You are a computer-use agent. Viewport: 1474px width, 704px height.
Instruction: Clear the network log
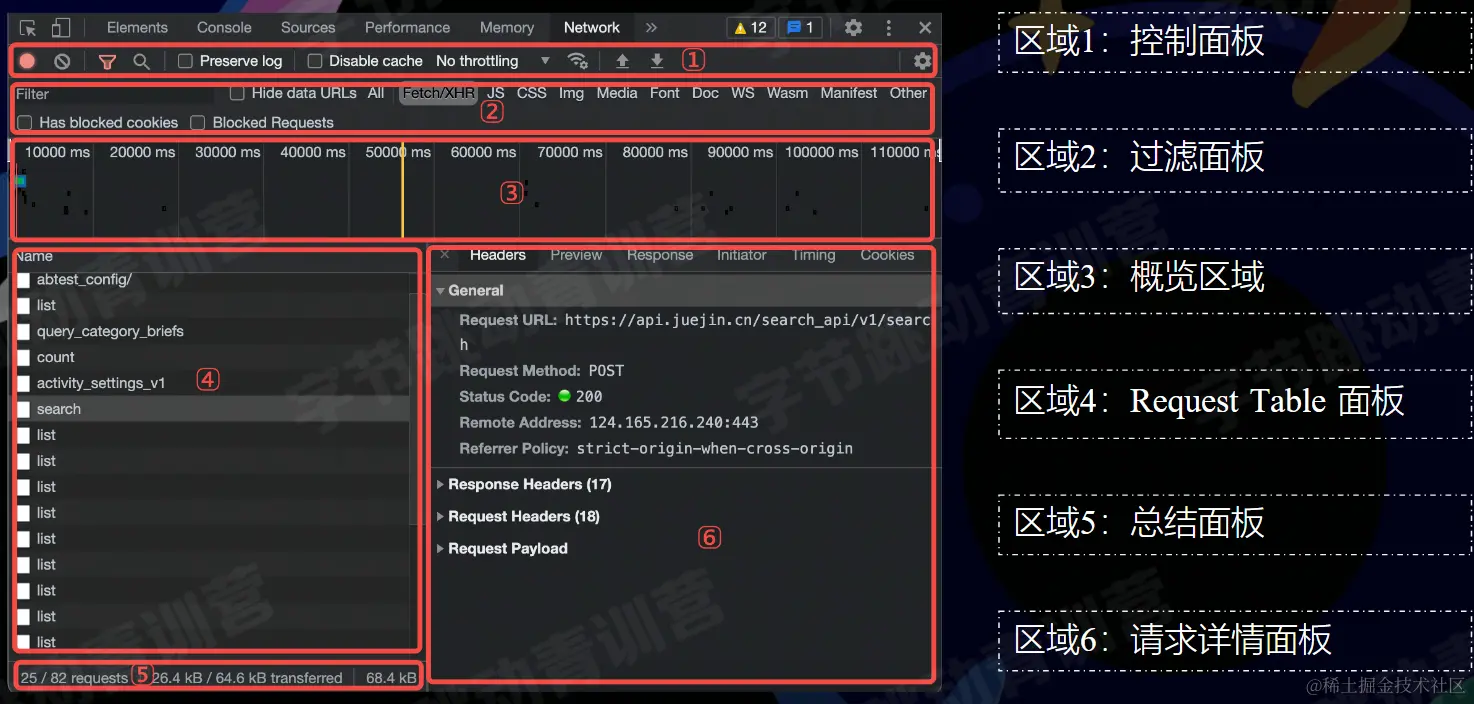click(x=62, y=61)
